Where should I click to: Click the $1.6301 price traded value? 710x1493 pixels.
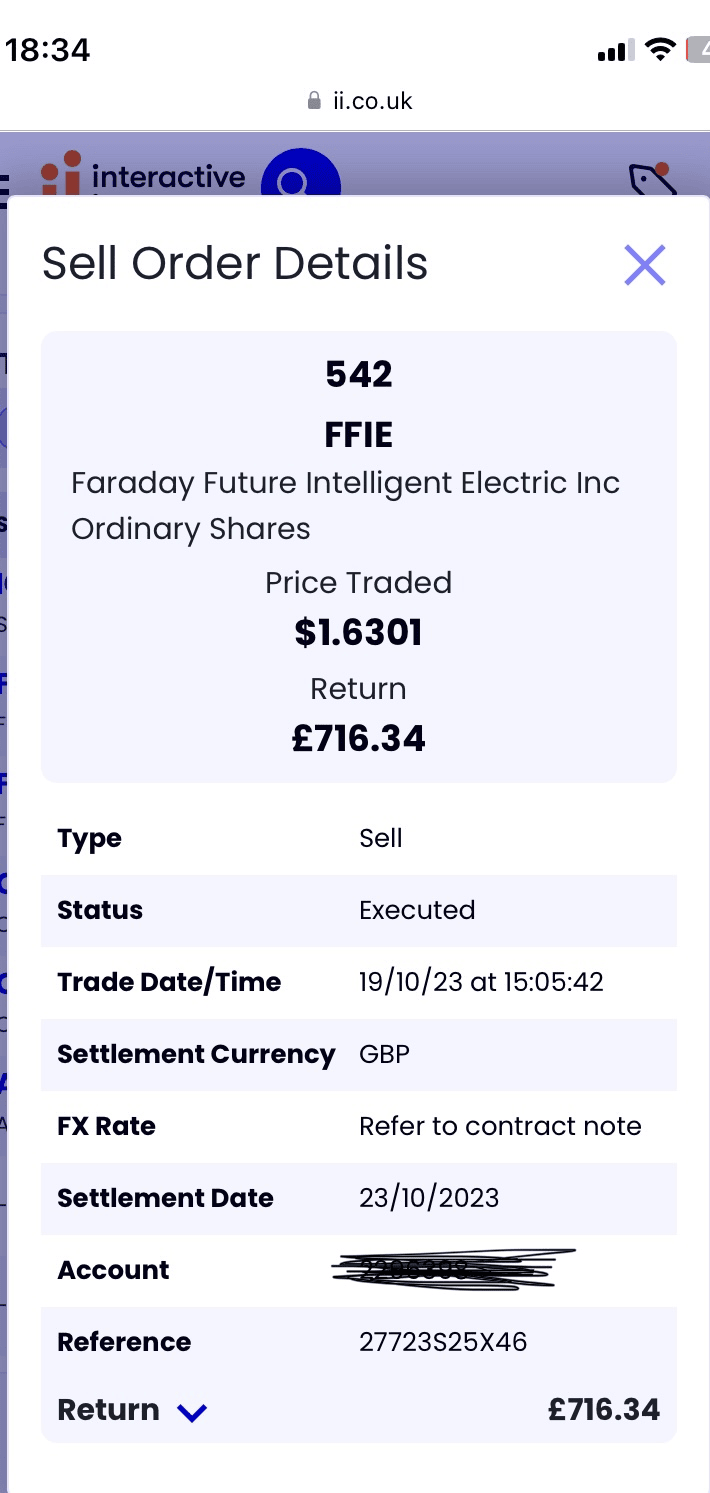click(358, 633)
